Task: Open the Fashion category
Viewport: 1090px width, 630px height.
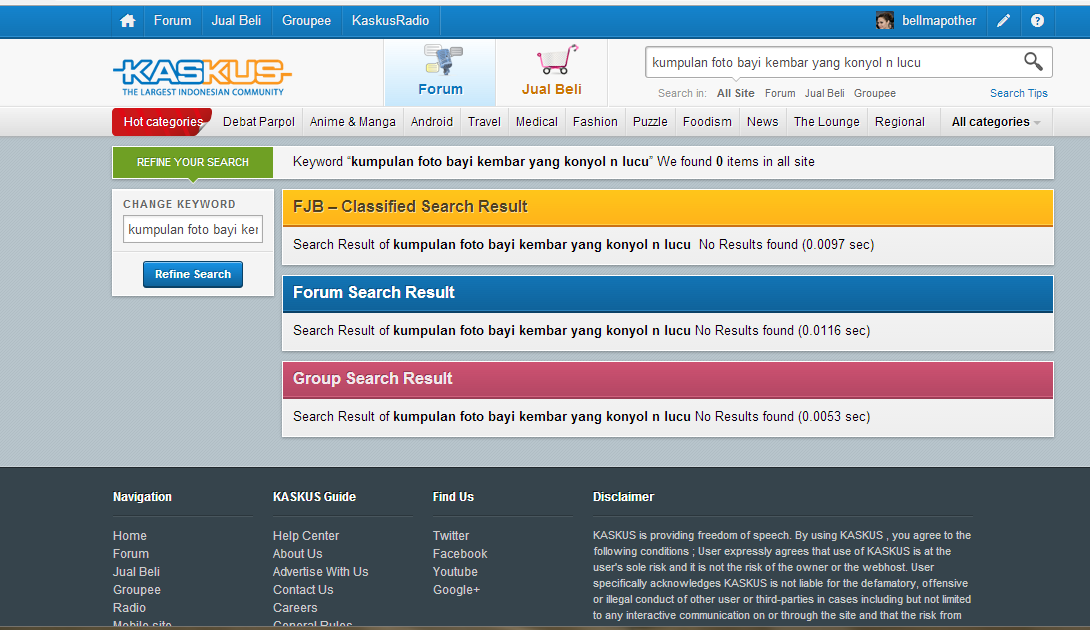Action: tap(595, 122)
